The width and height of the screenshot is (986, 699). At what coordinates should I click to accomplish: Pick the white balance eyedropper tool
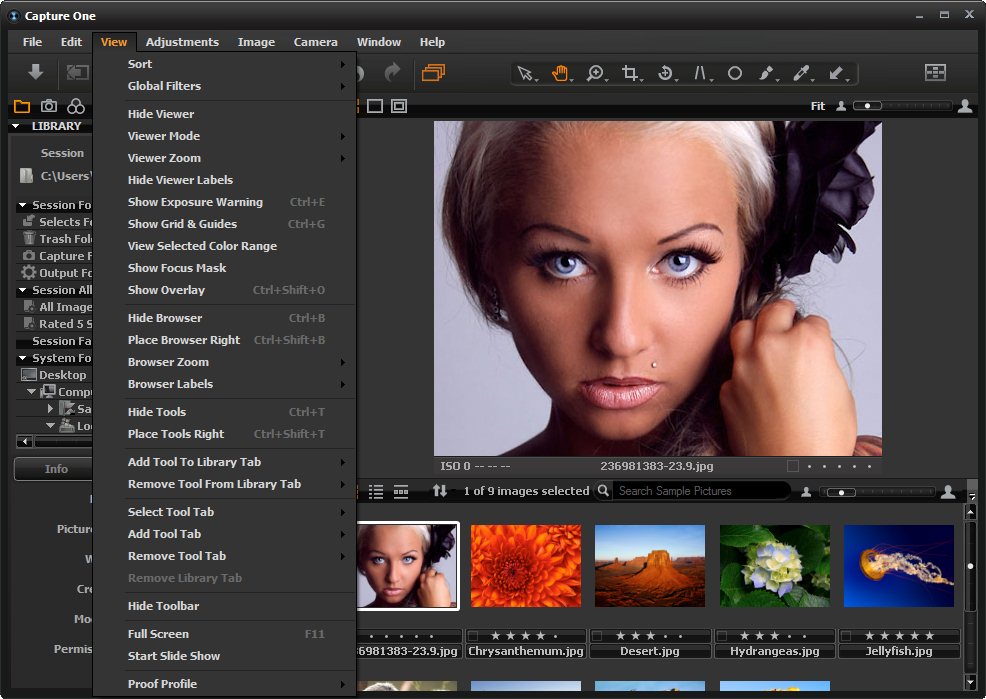tap(800, 73)
